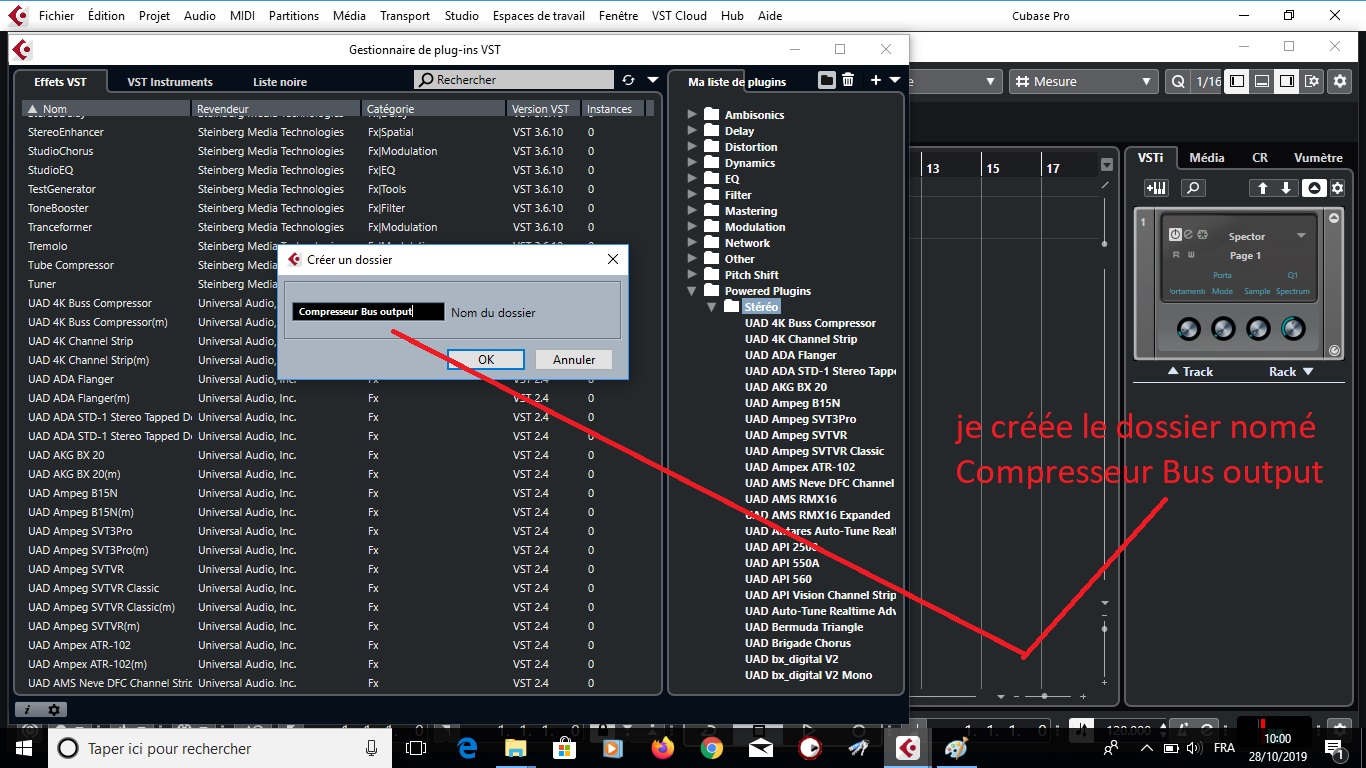Open the Transport menu

click(x=405, y=15)
